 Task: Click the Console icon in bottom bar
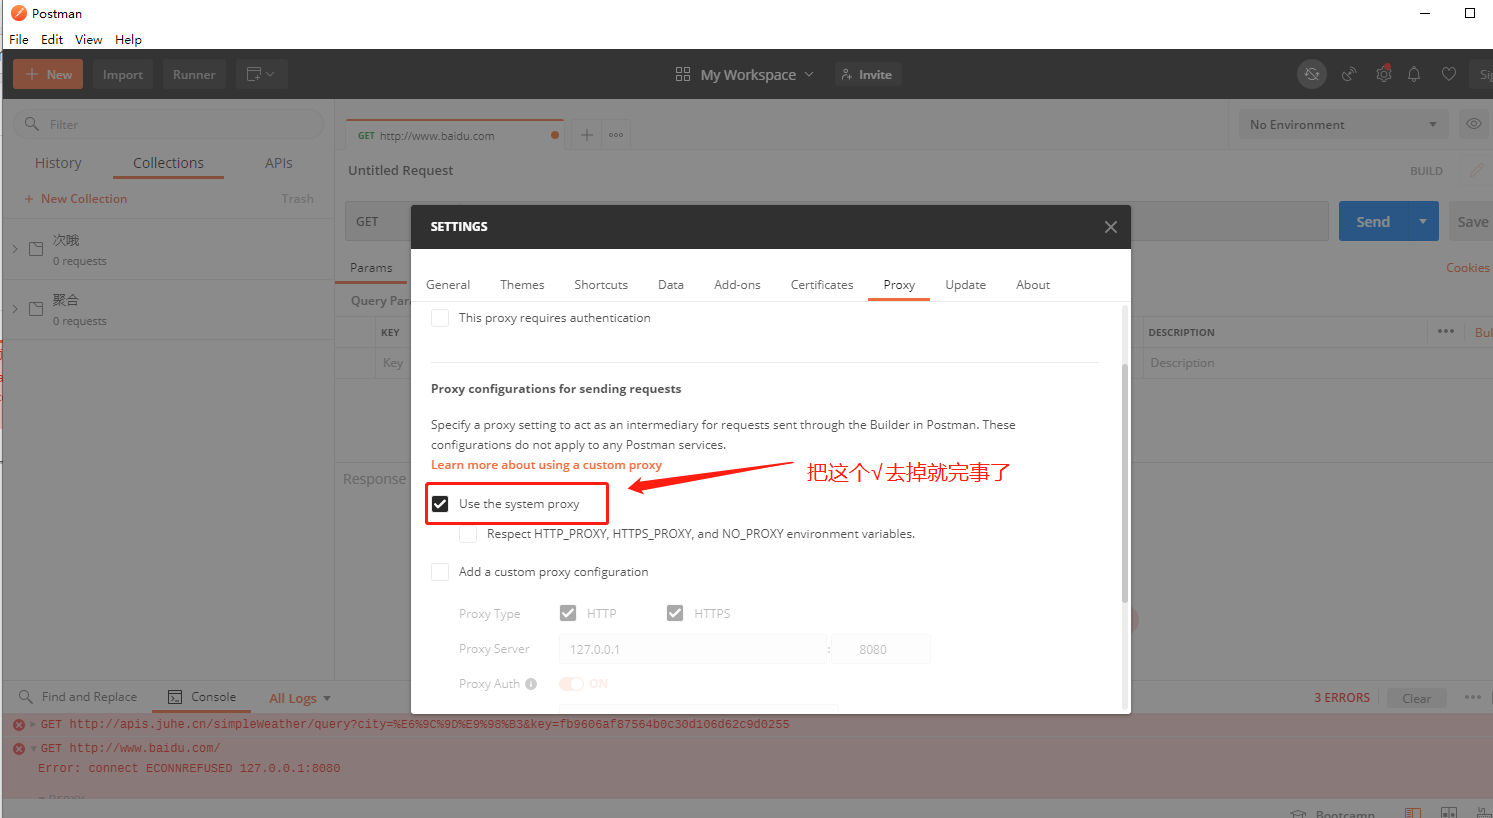click(x=175, y=697)
